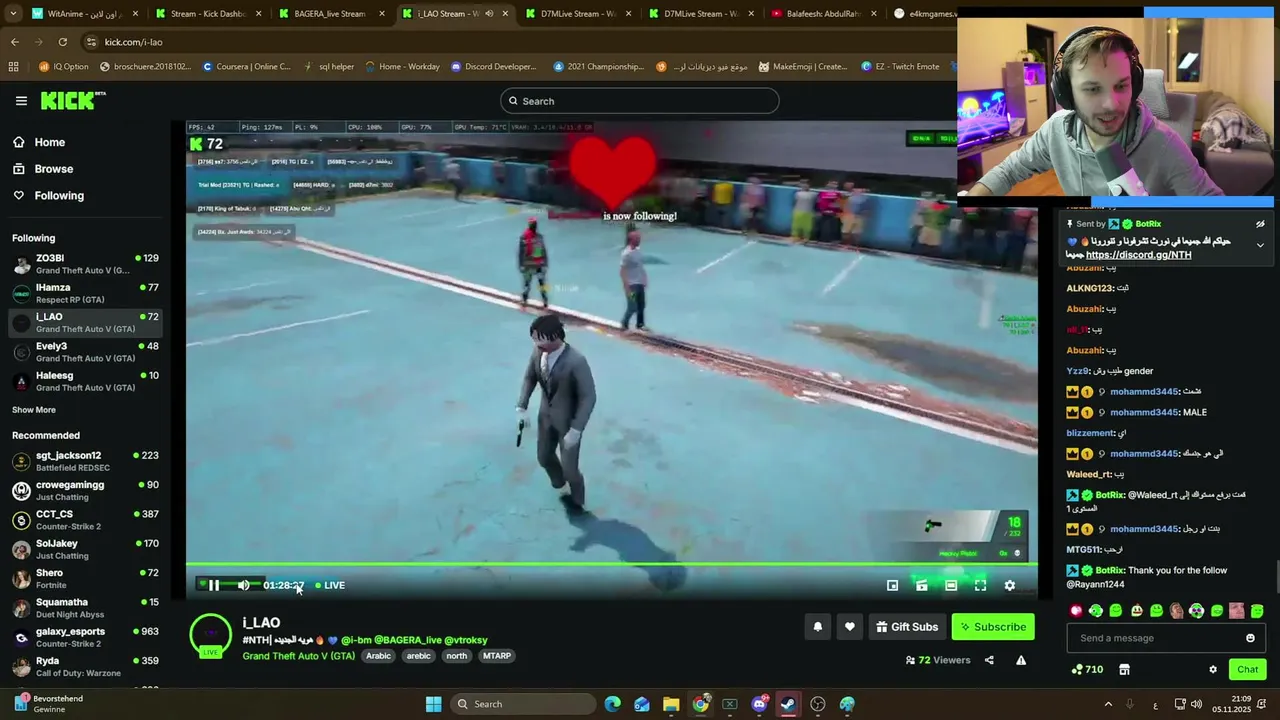Click the Kick logo

click(72, 100)
